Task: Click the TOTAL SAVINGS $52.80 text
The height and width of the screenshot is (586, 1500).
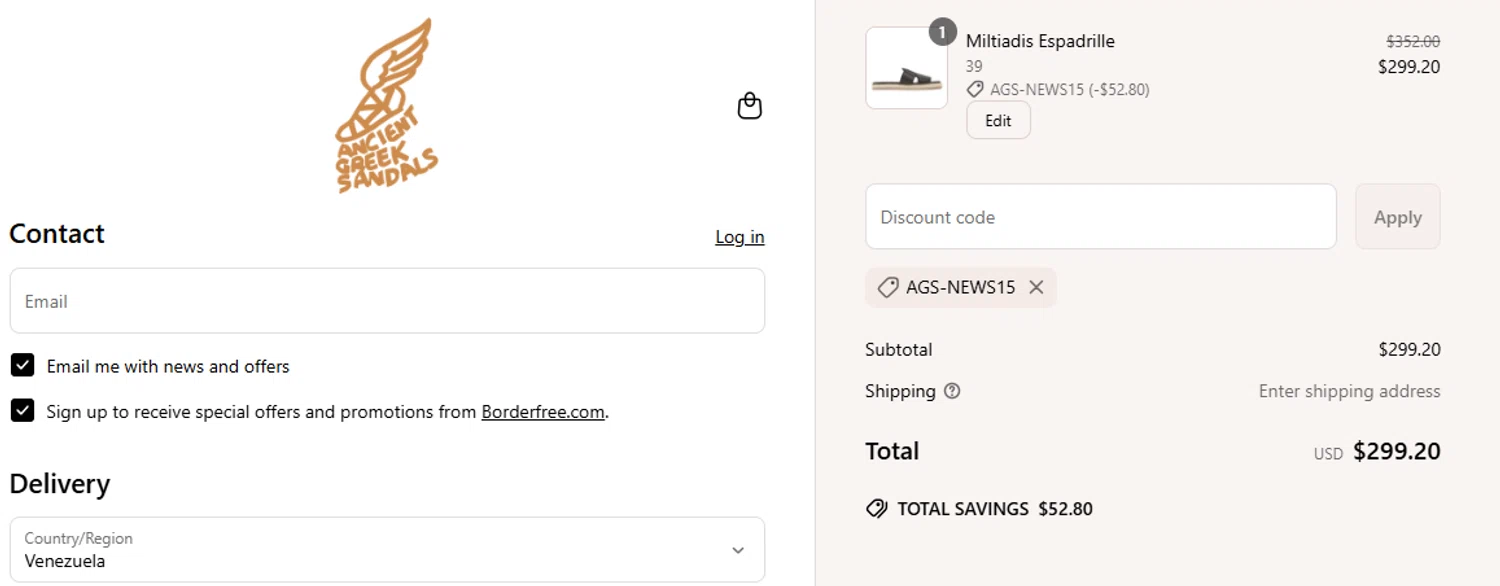Action: (x=995, y=509)
